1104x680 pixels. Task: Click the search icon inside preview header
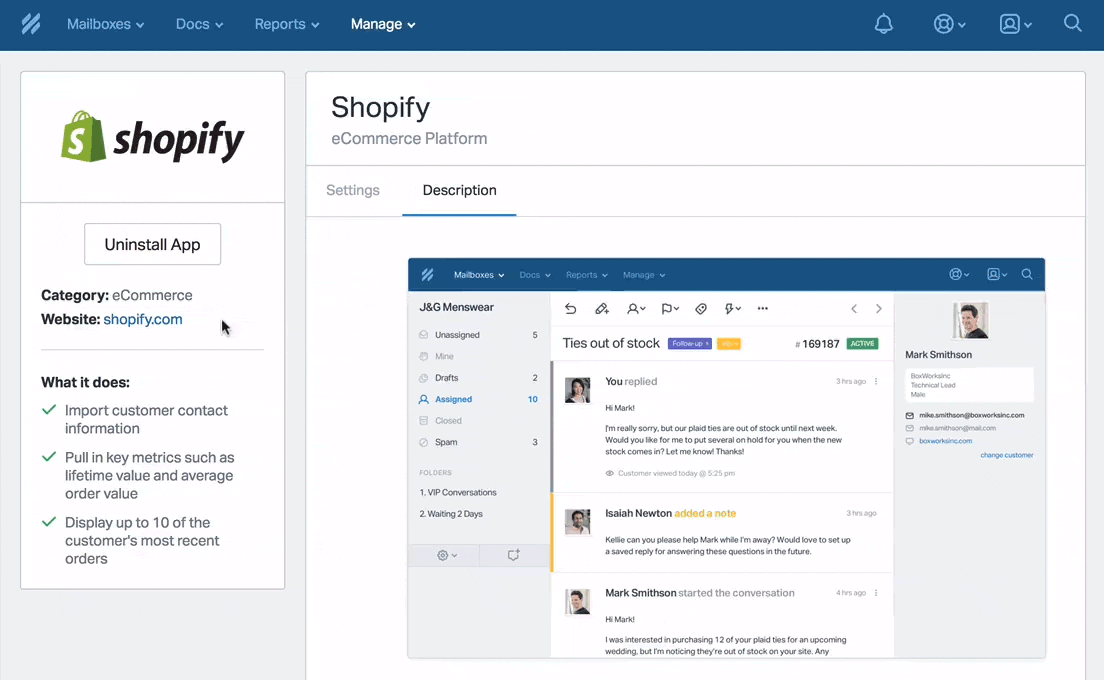[1027, 275]
